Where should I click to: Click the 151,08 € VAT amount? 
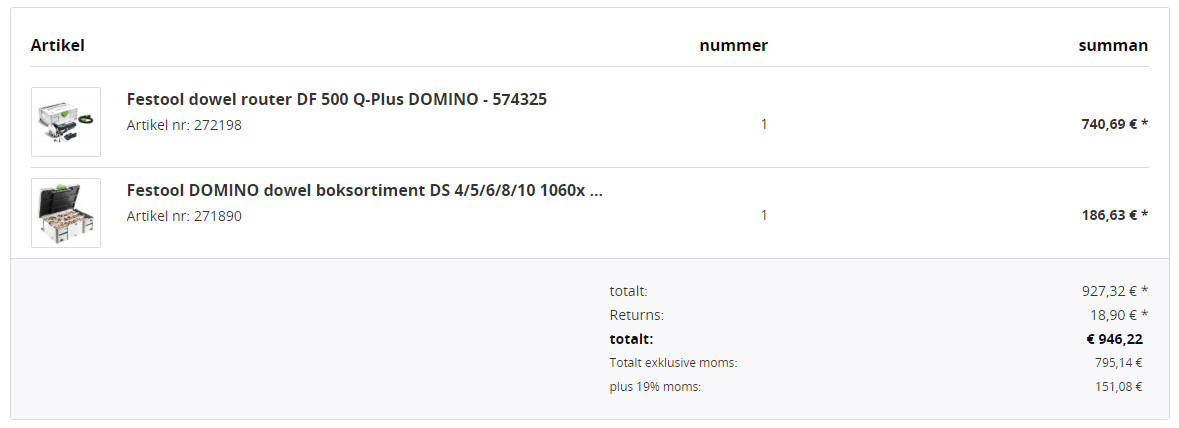pos(1118,387)
